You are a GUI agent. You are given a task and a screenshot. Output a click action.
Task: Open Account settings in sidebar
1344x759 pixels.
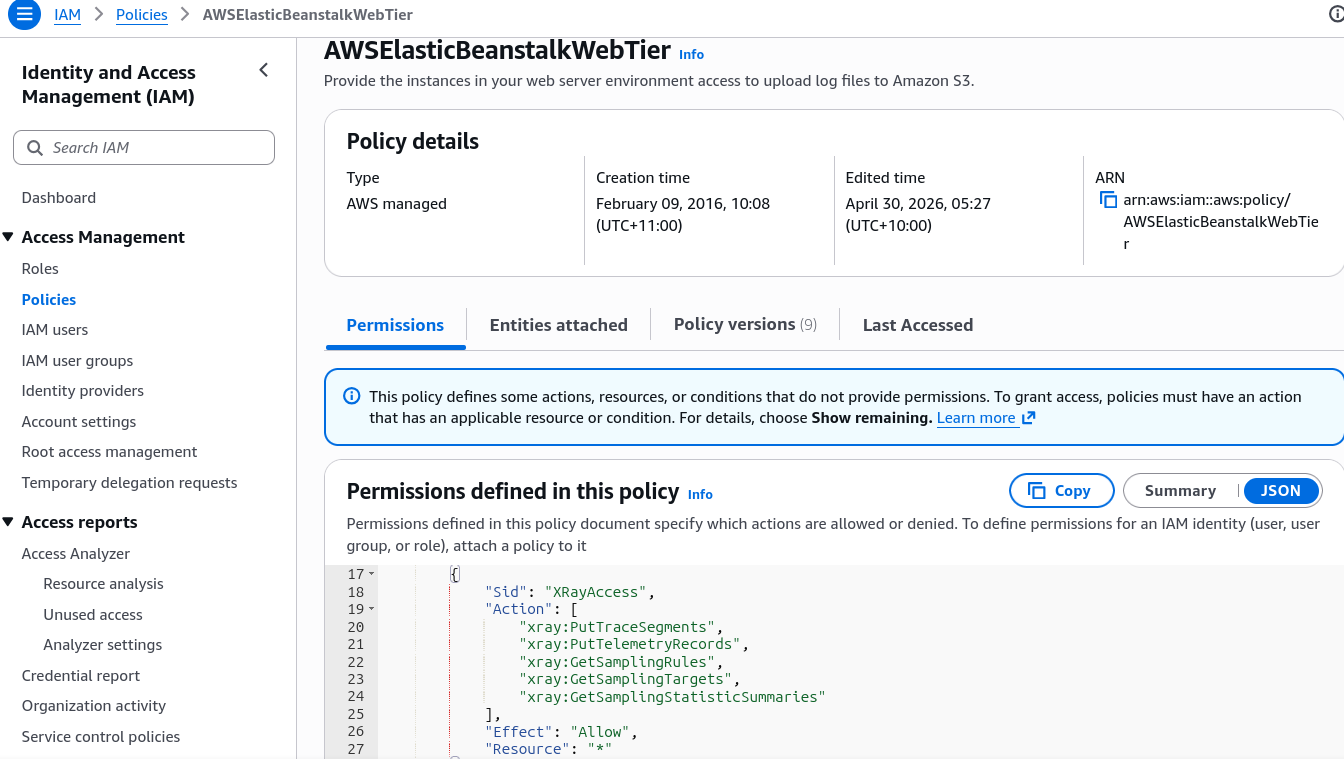tap(79, 422)
